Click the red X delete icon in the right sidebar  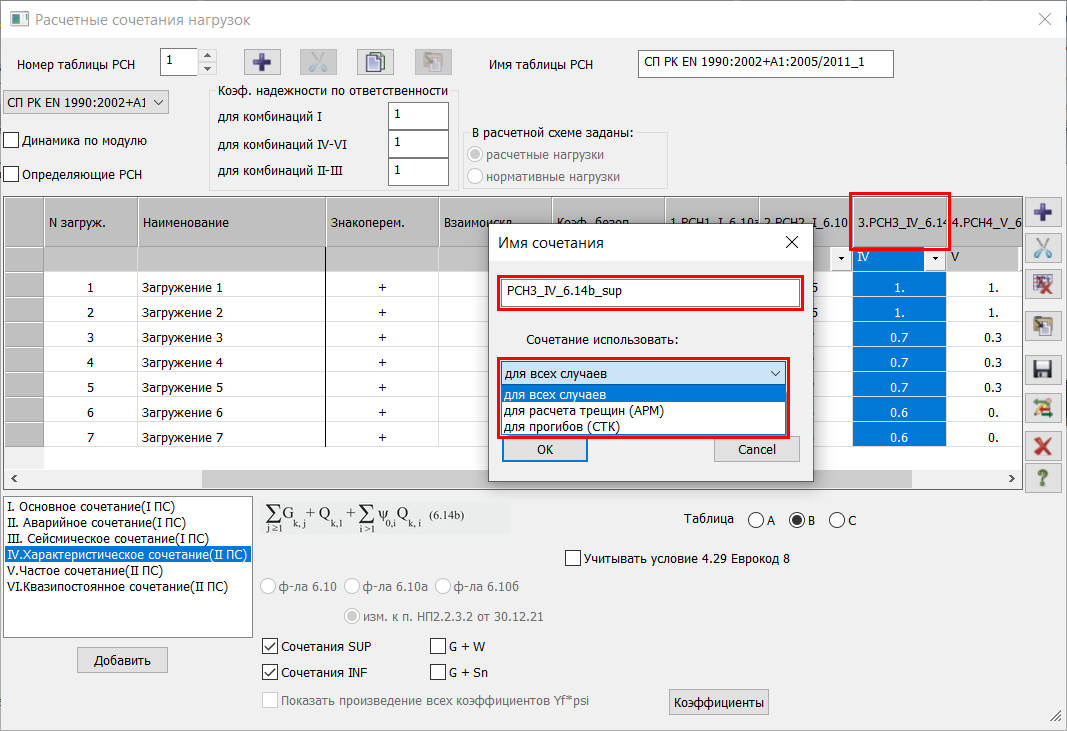[1043, 446]
